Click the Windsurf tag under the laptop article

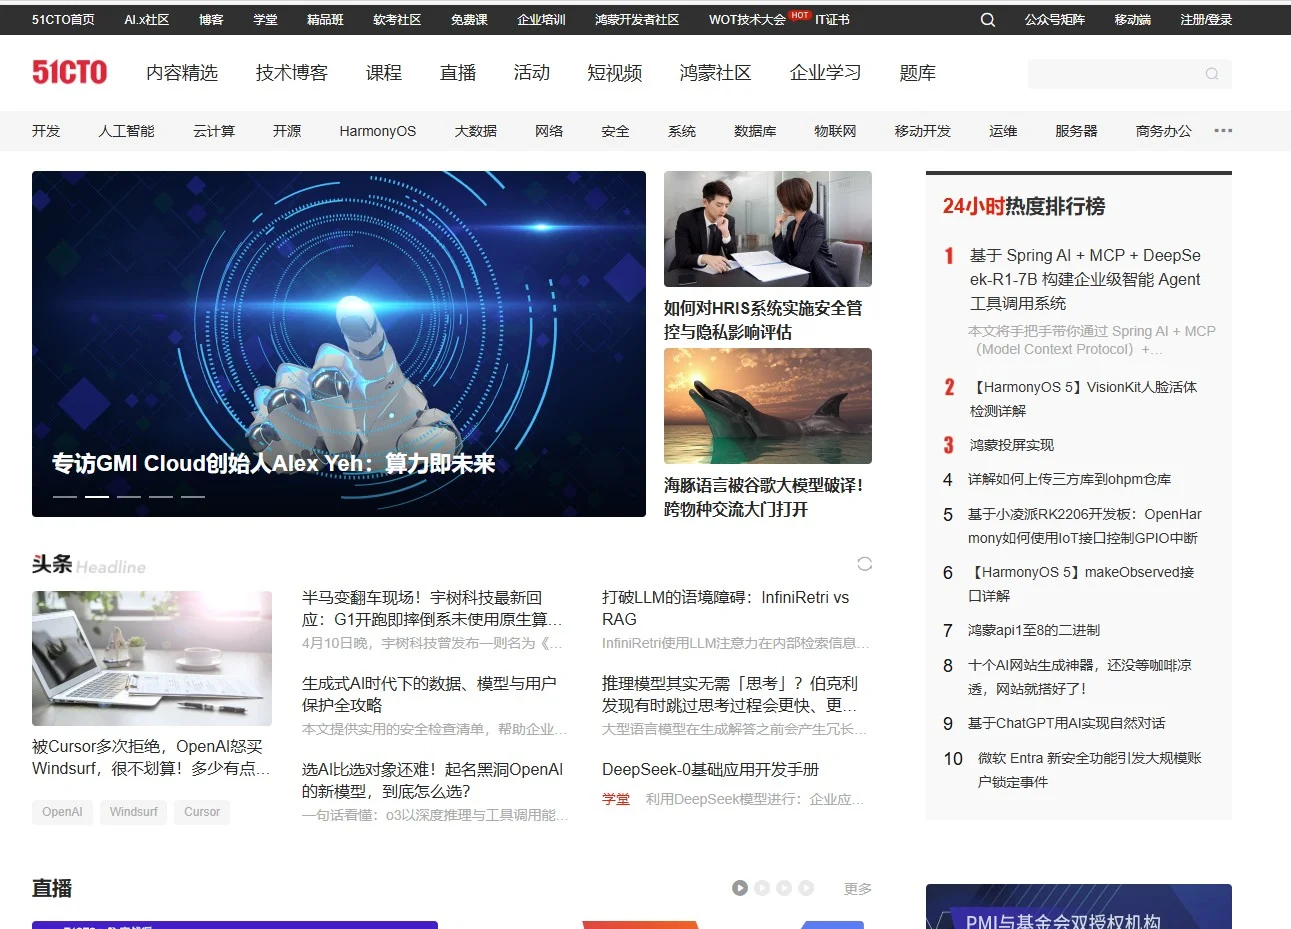[x=133, y=812]
